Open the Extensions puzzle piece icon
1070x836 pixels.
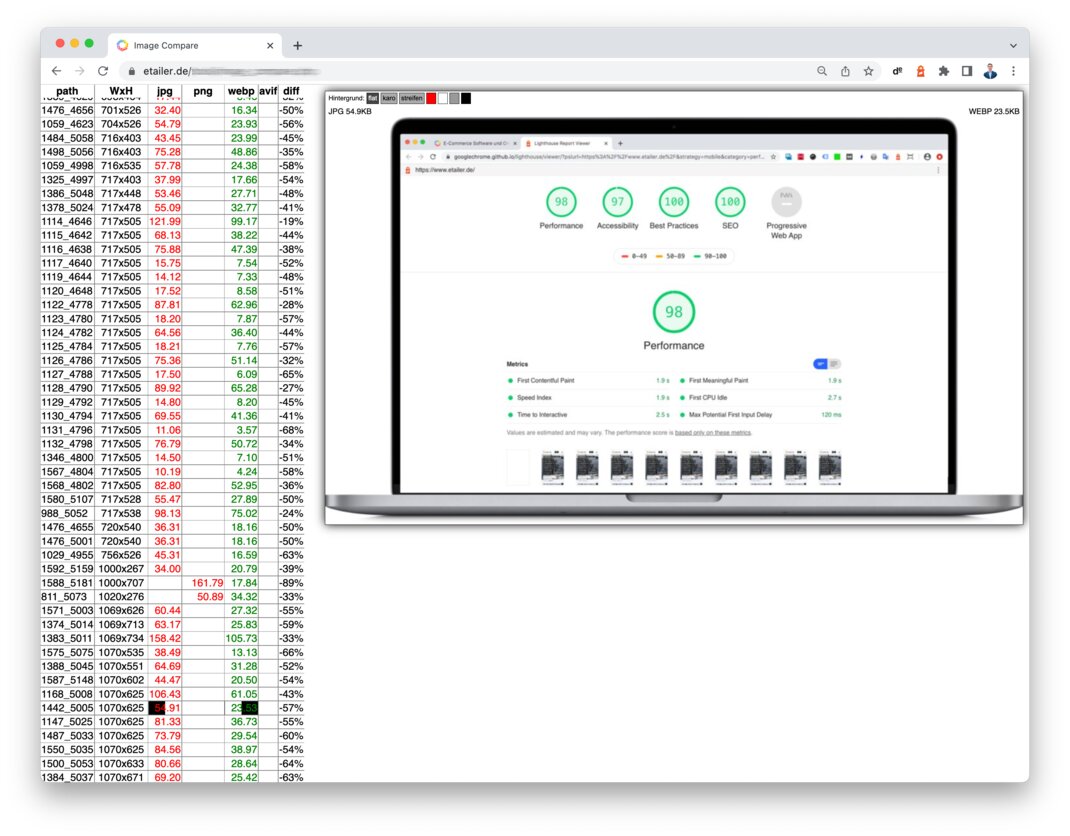coord(943,71)
